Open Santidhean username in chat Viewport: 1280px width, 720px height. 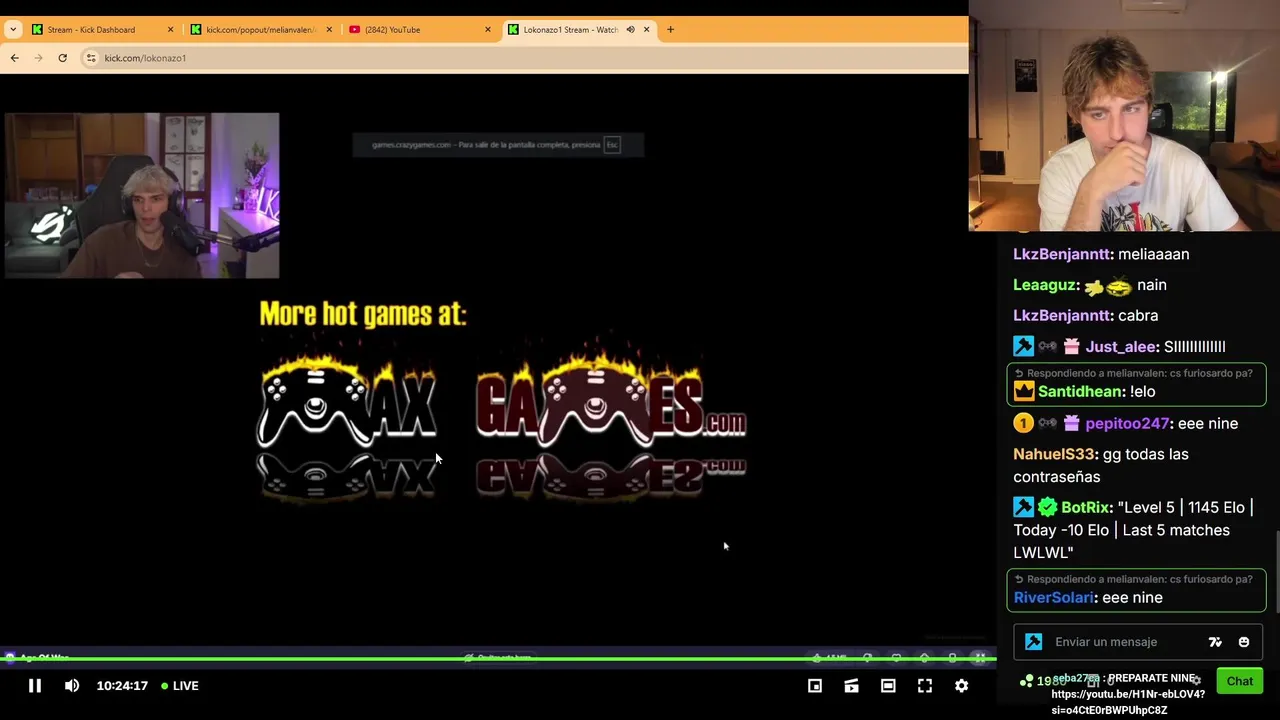tap(1082, 392)
